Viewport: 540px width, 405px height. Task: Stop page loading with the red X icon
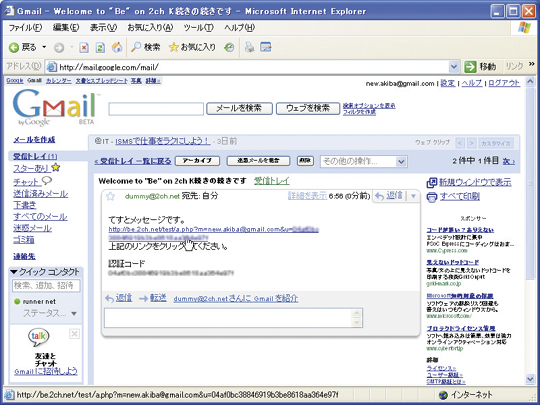click(x=84, y=48)
